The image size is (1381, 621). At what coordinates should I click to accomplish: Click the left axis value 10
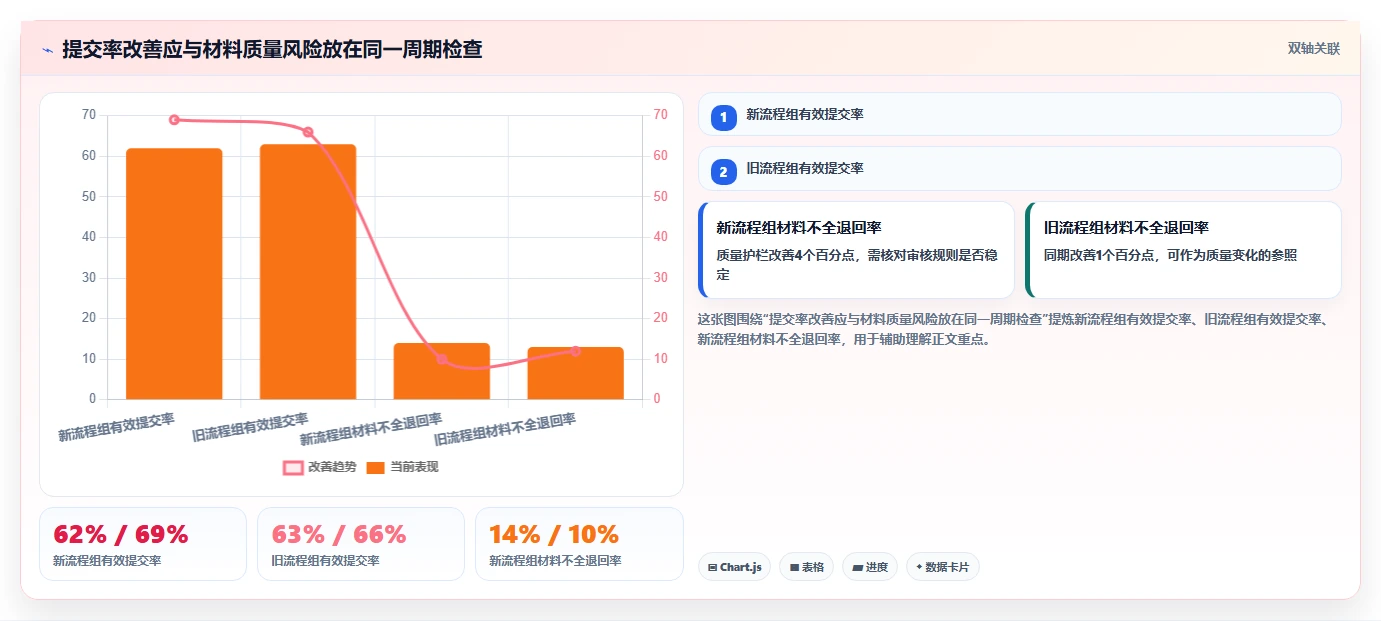pos(89,358)
